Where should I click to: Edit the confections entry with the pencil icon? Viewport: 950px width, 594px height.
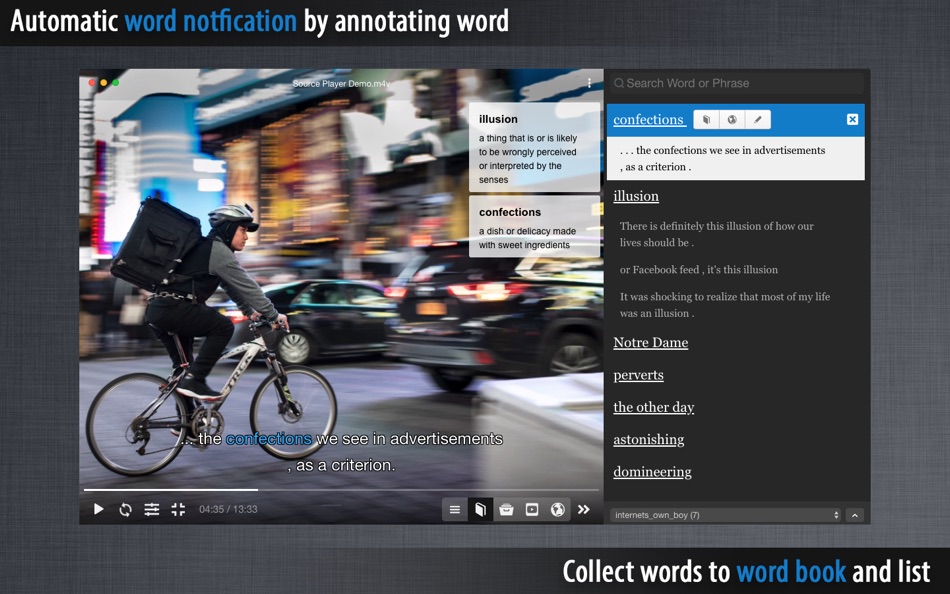click(758, 119)
